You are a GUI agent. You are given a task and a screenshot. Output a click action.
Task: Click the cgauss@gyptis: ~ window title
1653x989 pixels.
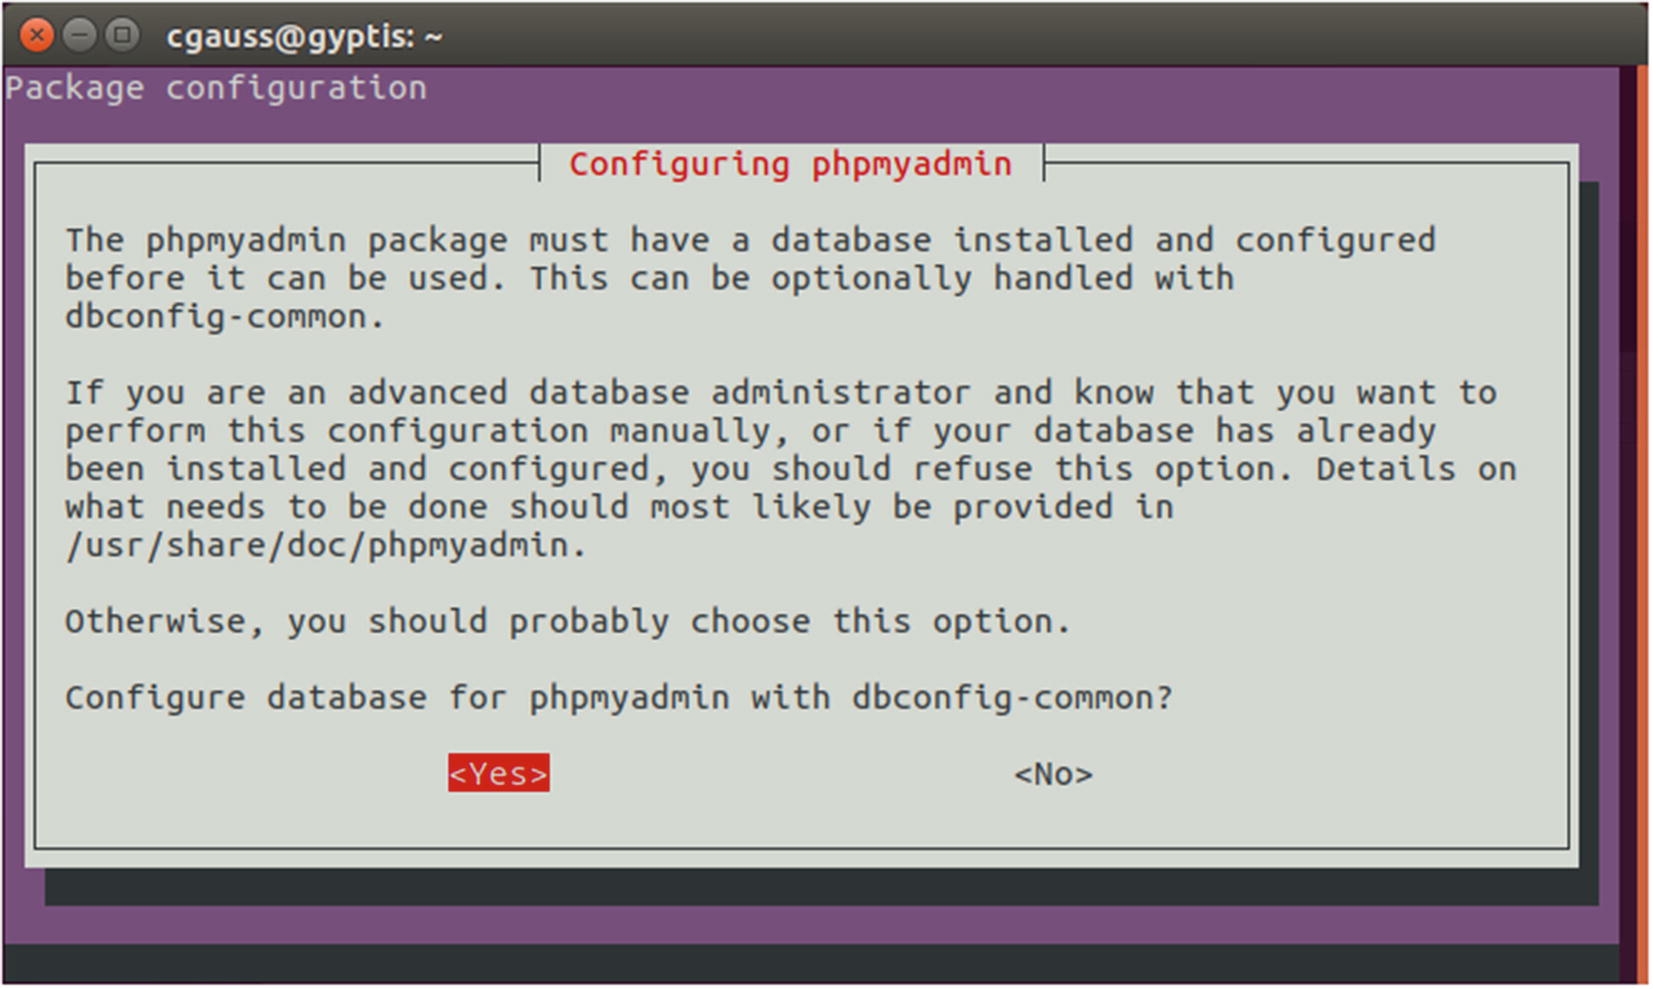304,37
